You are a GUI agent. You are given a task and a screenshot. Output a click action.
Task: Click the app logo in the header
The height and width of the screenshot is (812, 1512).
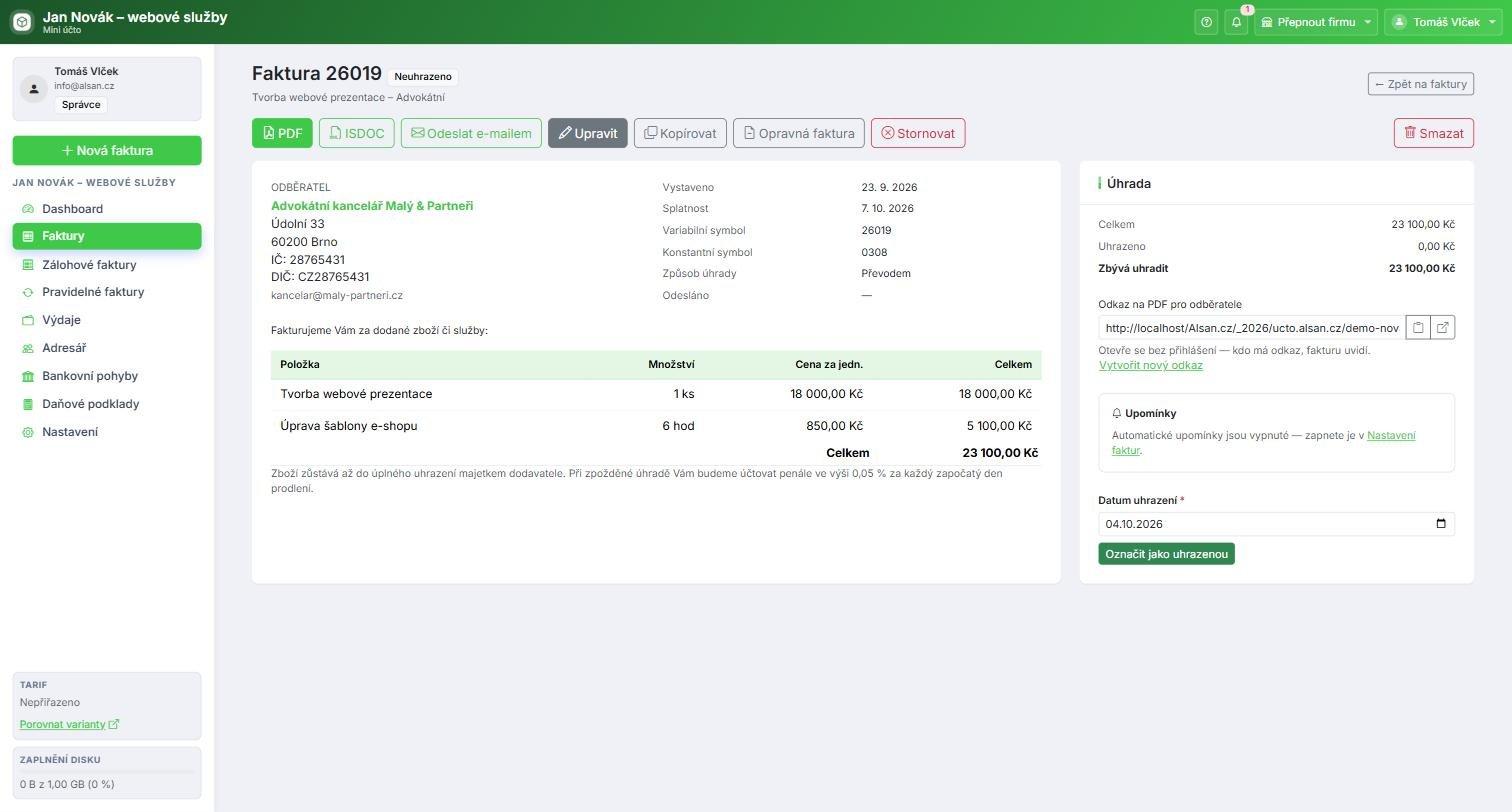(22, 22)
